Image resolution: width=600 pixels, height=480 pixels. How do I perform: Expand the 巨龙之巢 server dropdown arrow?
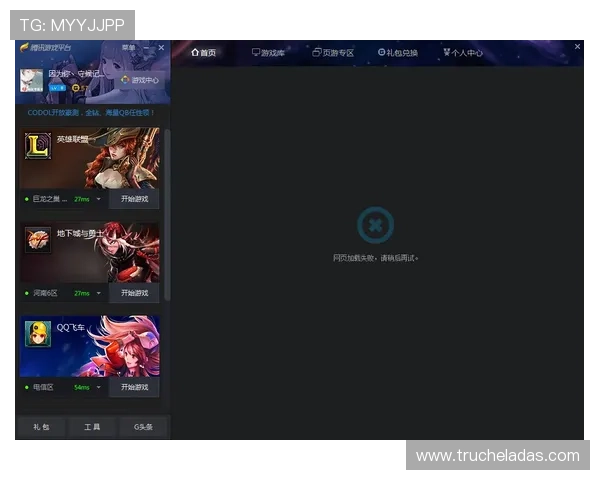coord(99,199)
